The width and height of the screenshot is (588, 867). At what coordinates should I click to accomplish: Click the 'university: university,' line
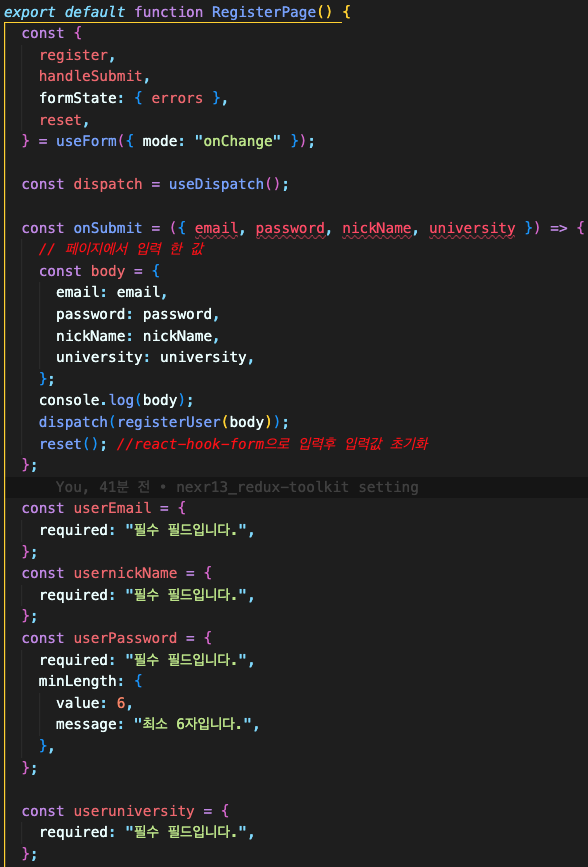[155, 357]
